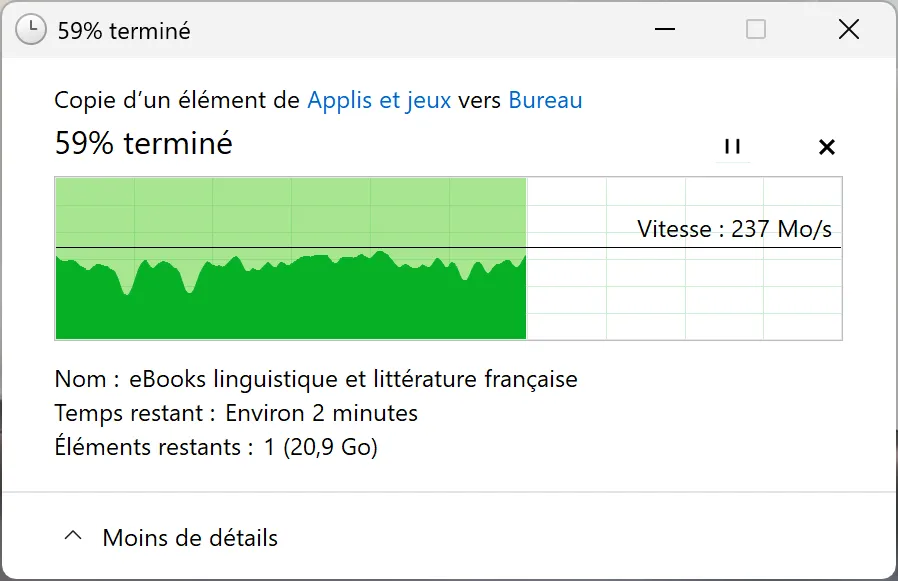Image resolution: width=898 pixels, height=581 pixels.
Task: Click the '59% terminé' title bar text
Action: click(124, 31)
